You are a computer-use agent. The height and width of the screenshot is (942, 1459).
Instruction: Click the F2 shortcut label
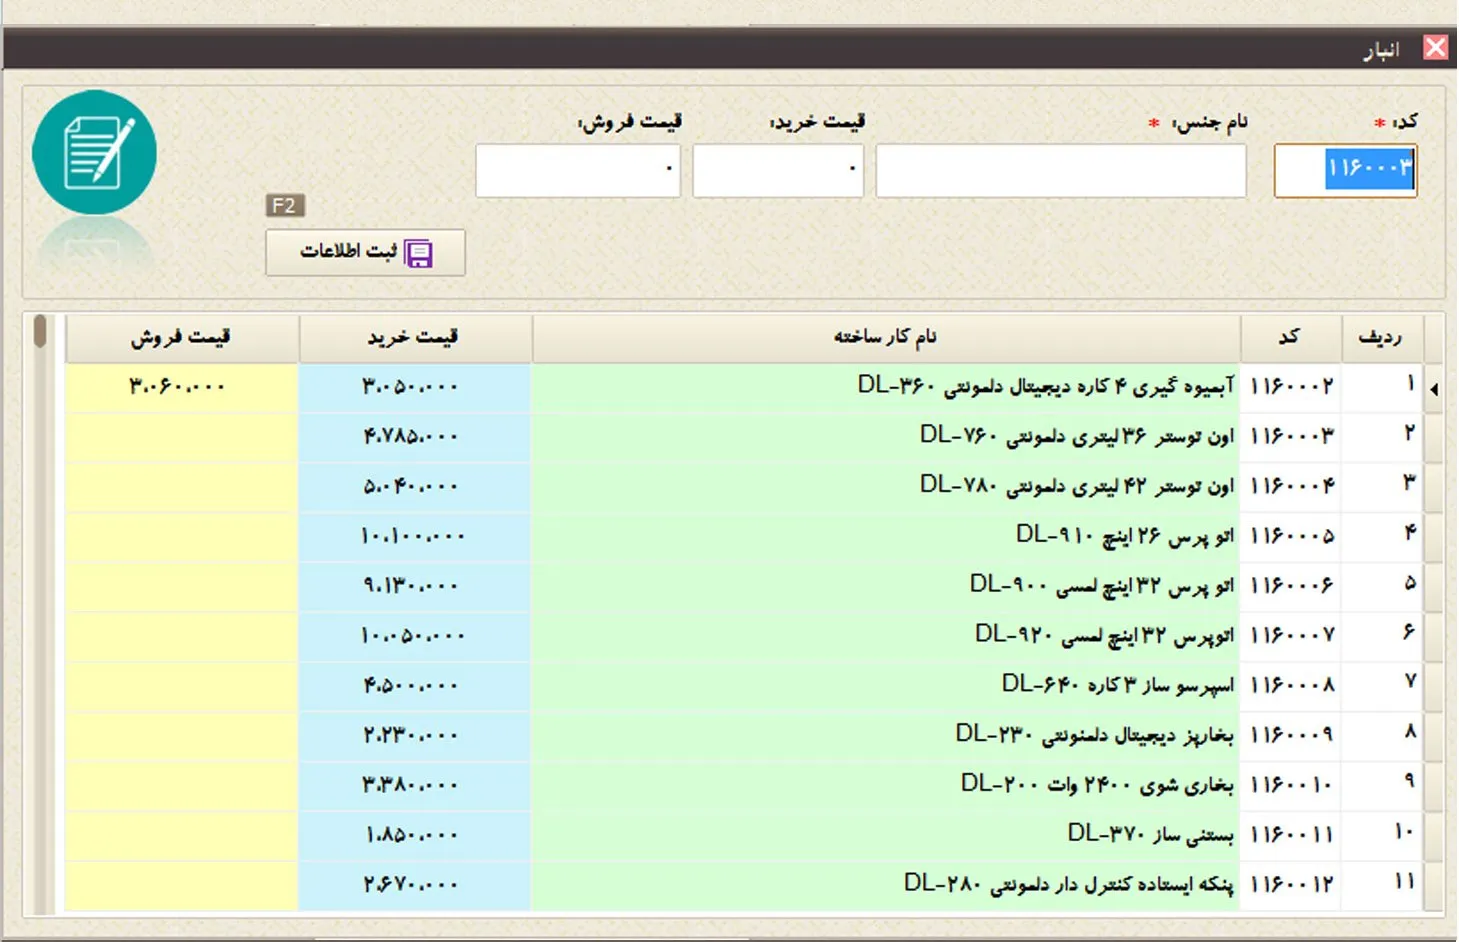click(x=285, y=205)
